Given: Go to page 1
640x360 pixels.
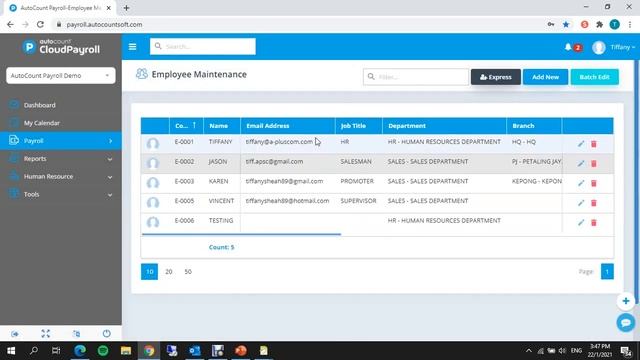Looking at the screenshot, I should click(x=607, y=271).
